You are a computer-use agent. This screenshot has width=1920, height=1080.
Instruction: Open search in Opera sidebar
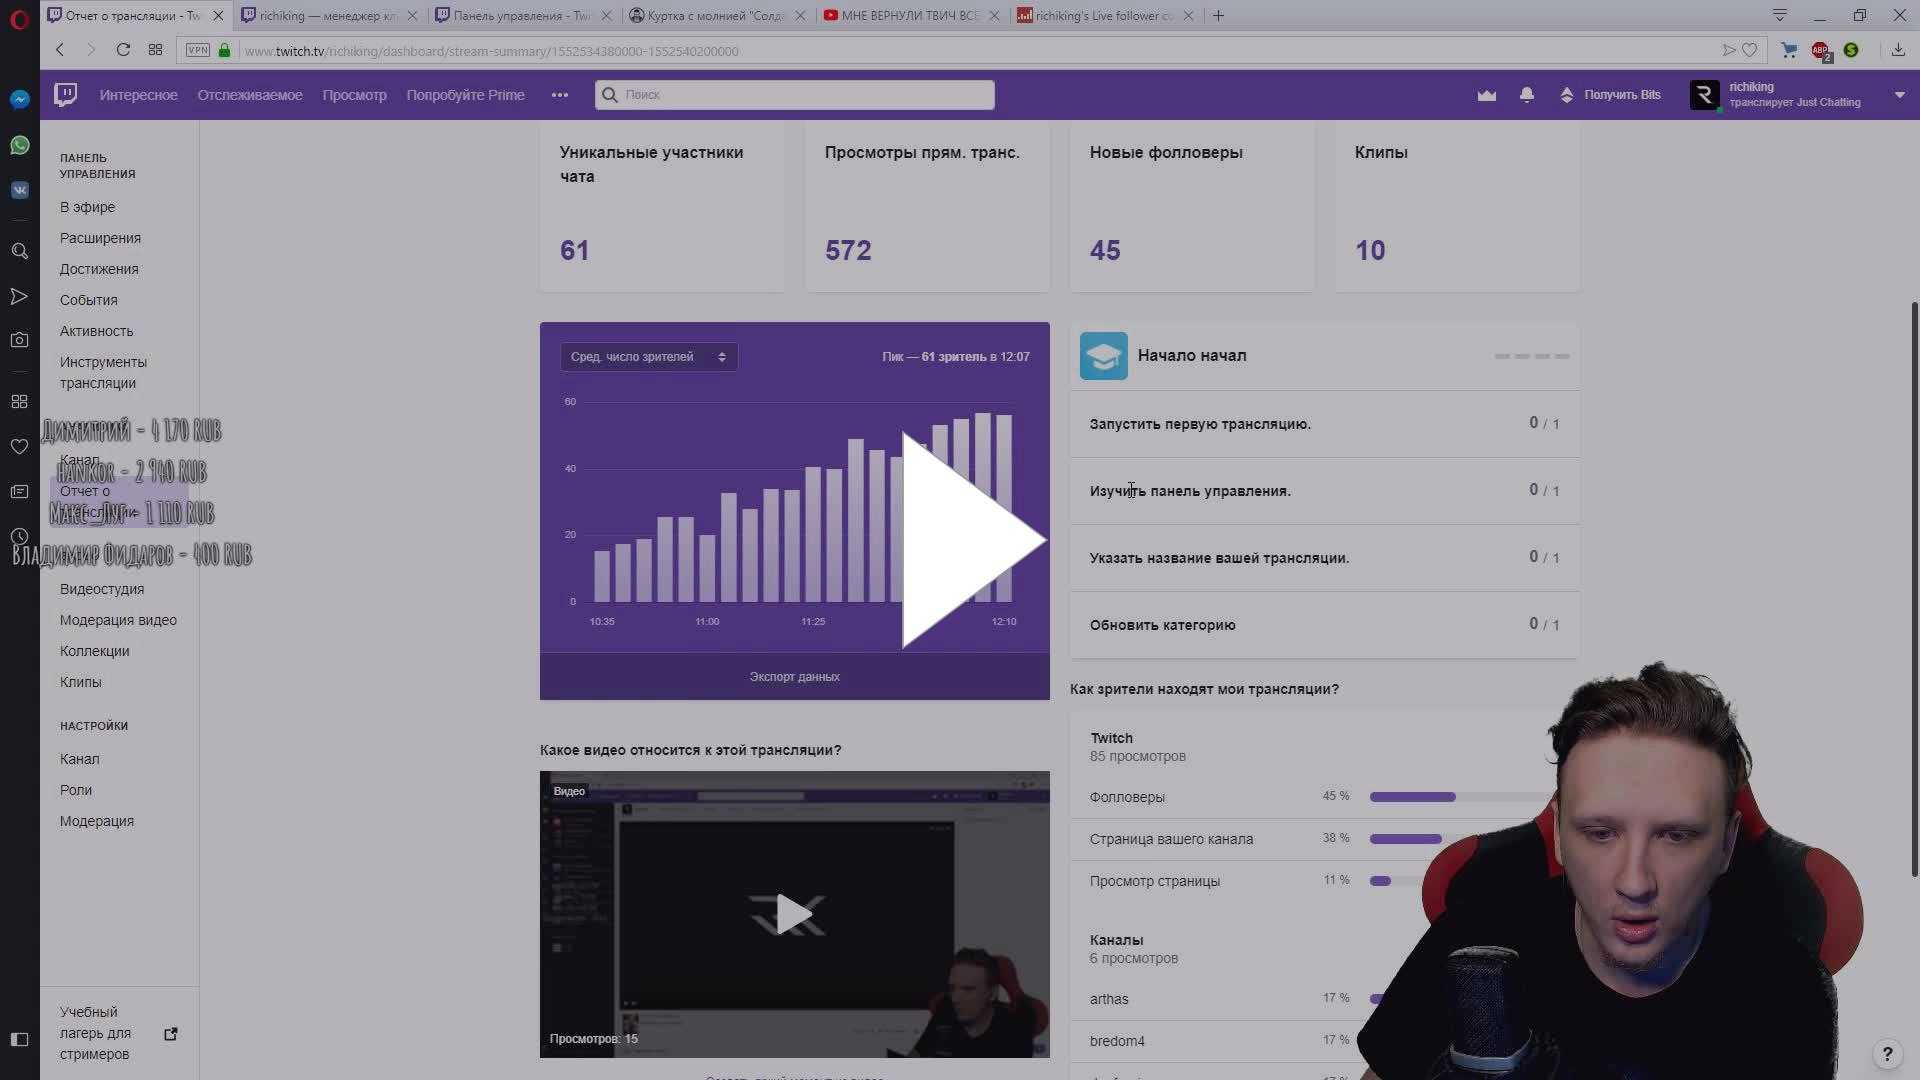[x=19, y=251]
